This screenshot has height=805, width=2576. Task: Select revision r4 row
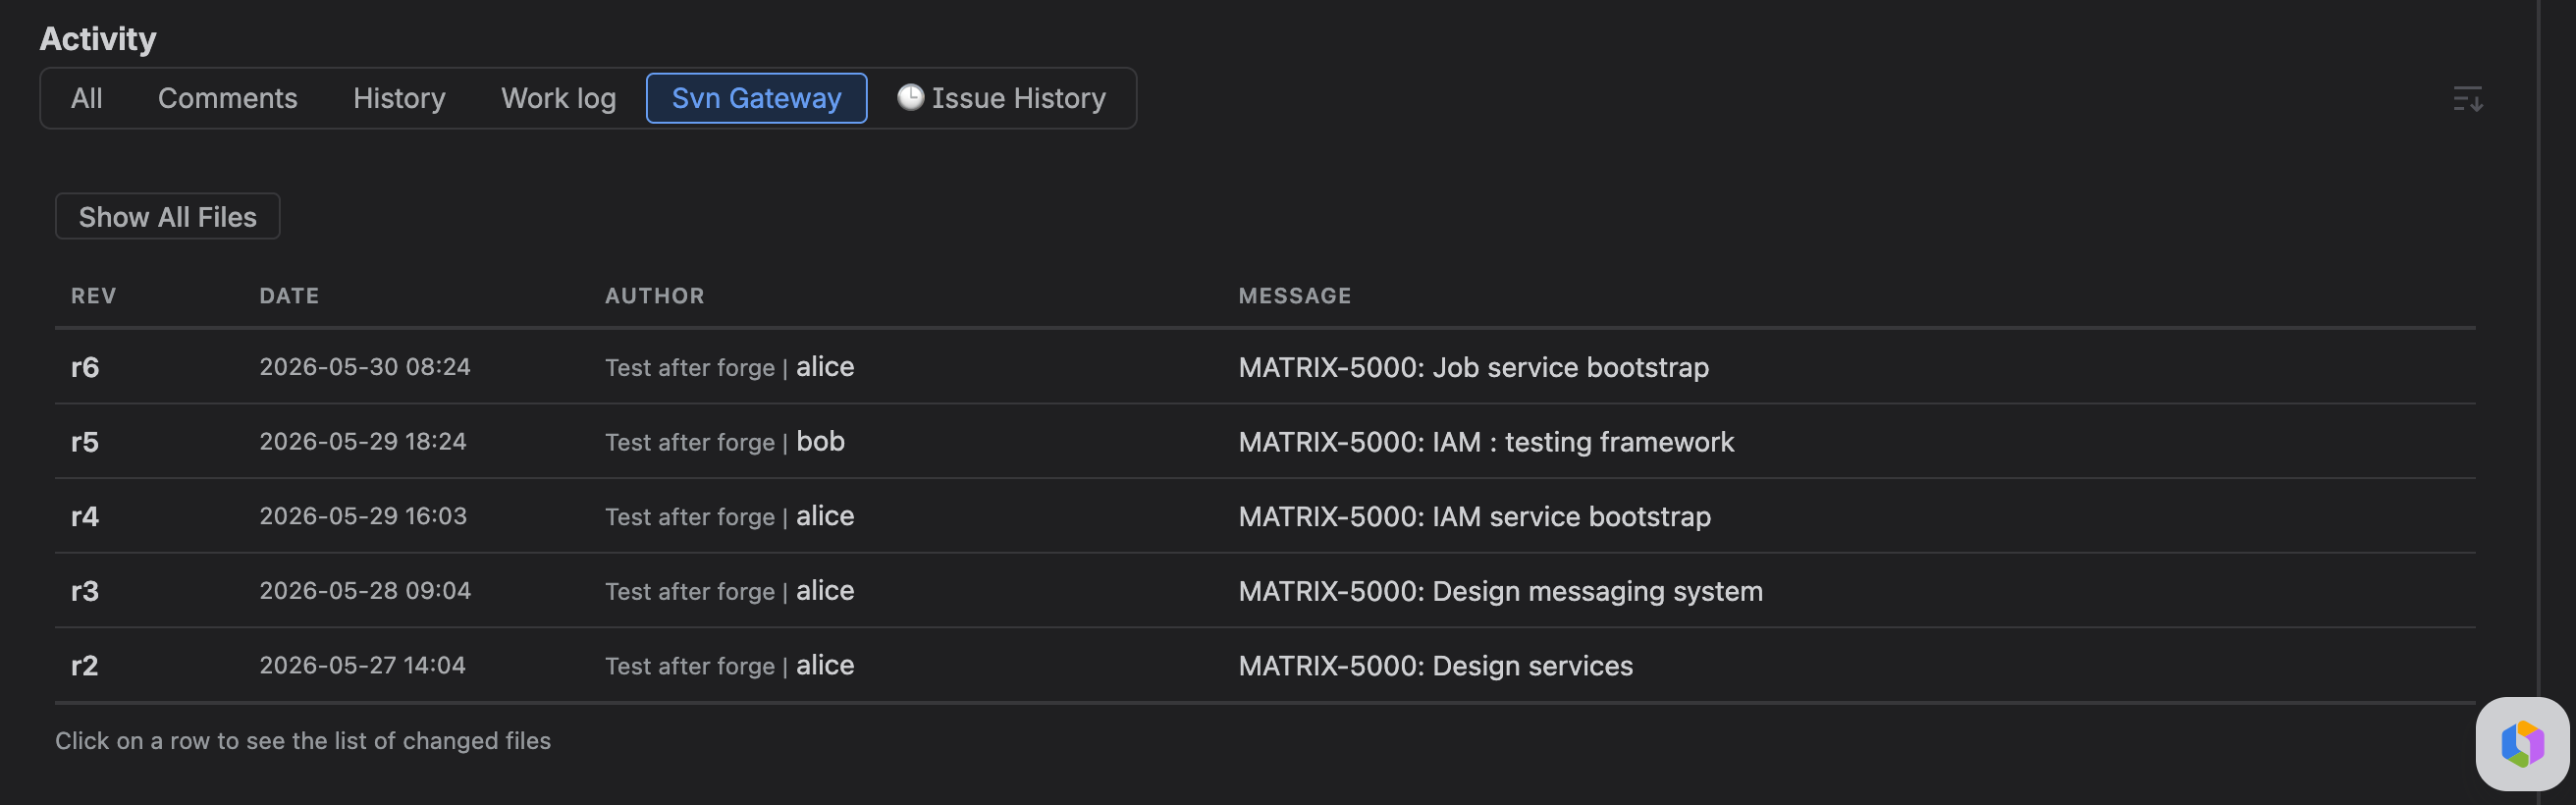pos(1265,516)
